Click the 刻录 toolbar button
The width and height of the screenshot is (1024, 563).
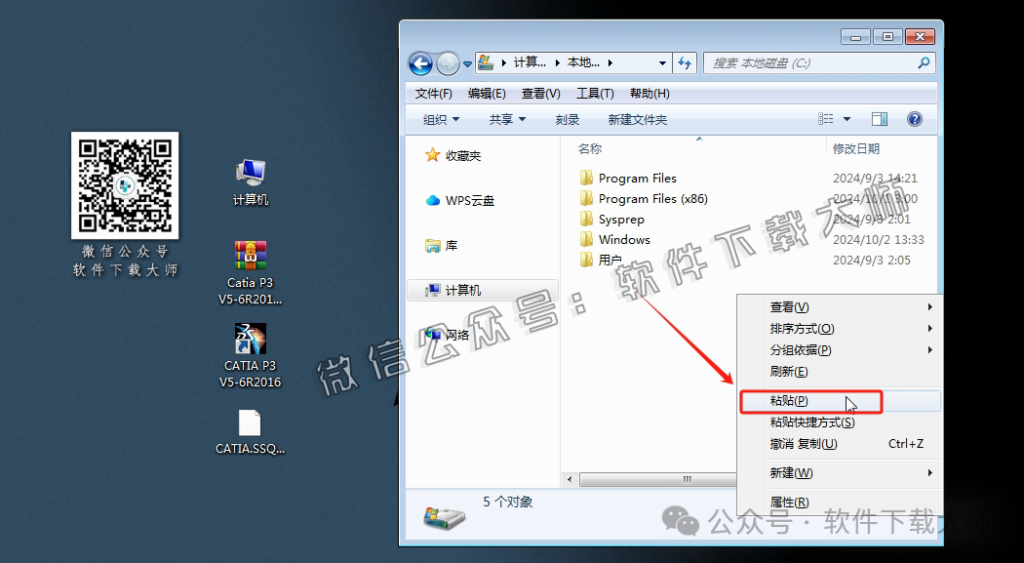[568, 120]
